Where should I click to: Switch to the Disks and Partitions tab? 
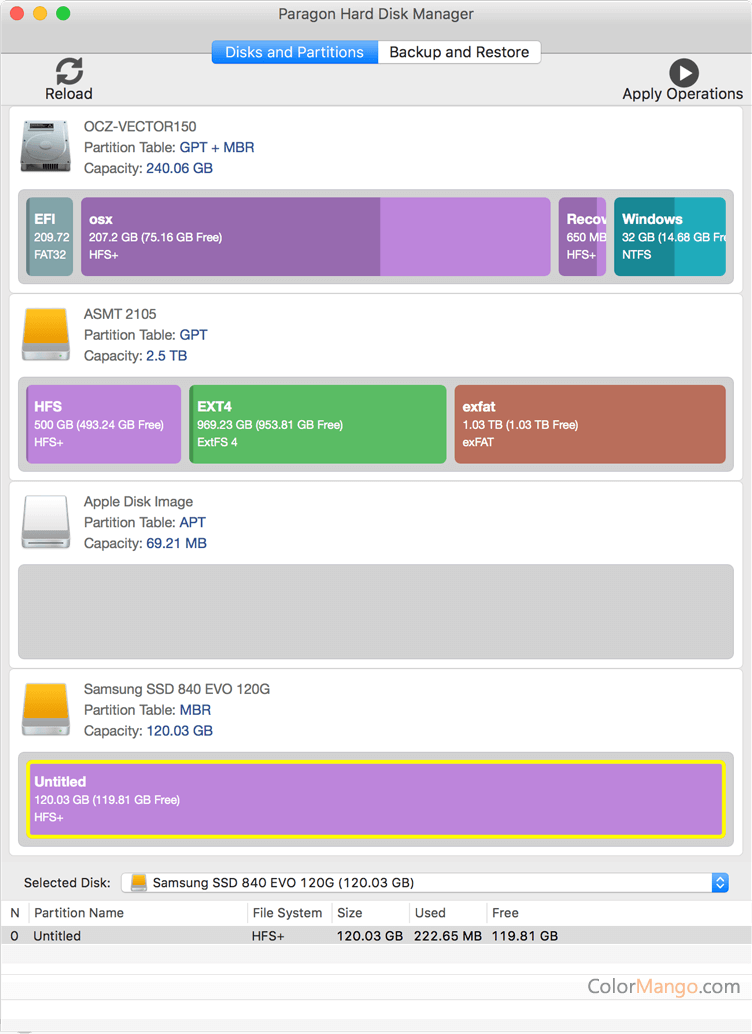point(294,52)
